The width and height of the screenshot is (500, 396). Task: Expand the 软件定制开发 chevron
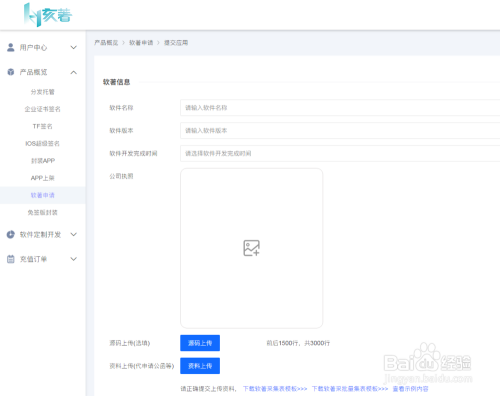point(74,234)
